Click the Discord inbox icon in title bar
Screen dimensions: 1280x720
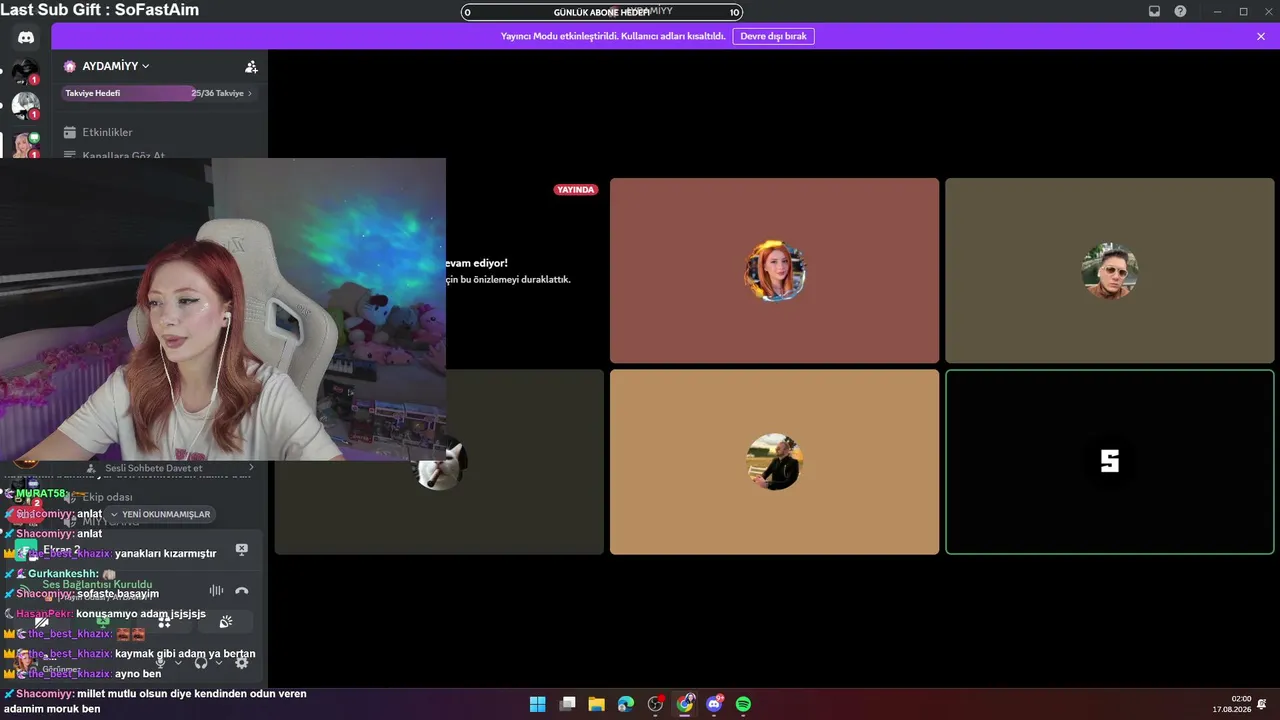(x=1154, y=11)
